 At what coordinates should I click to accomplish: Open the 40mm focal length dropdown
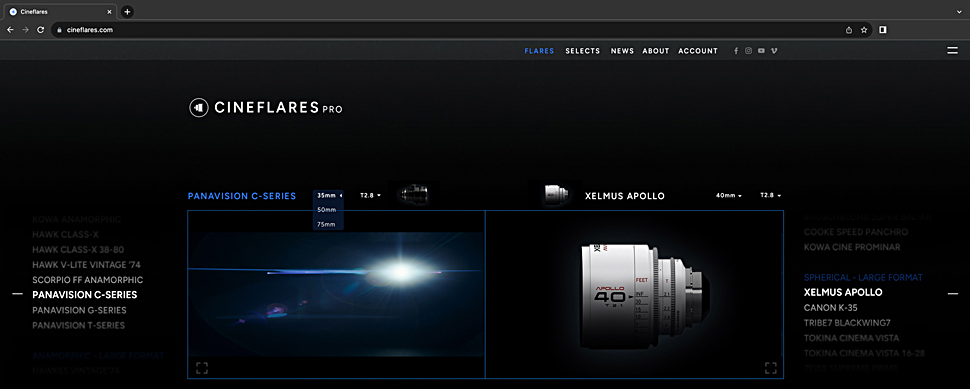(729, 195)
